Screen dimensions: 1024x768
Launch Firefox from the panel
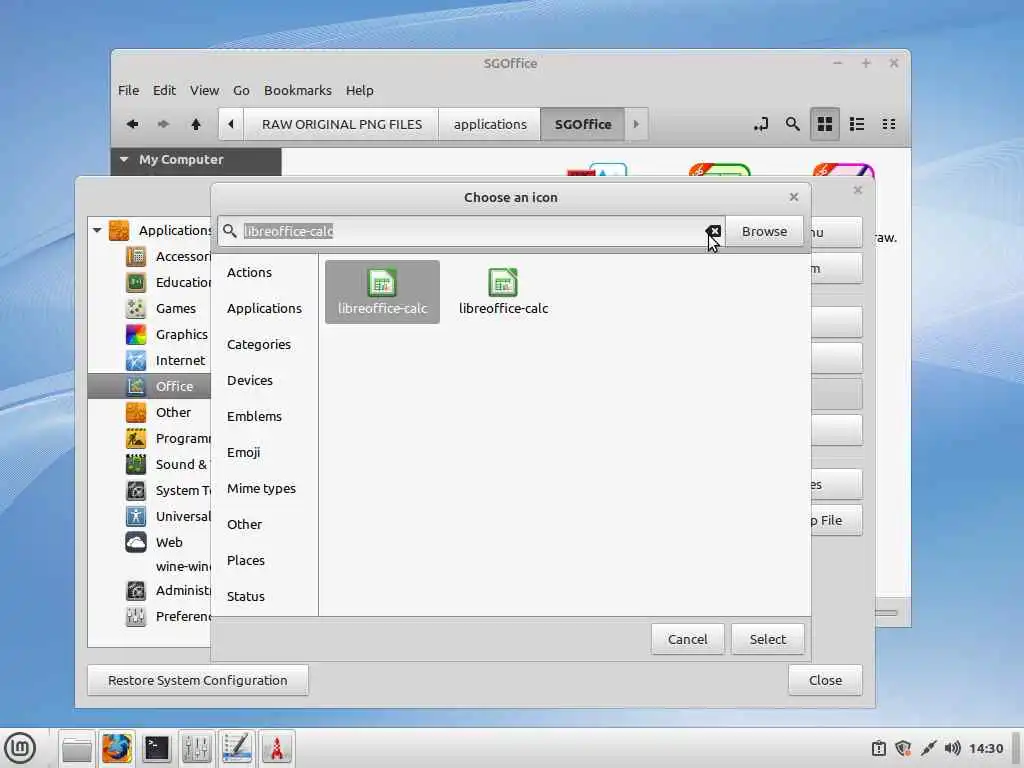coord(117,748)
